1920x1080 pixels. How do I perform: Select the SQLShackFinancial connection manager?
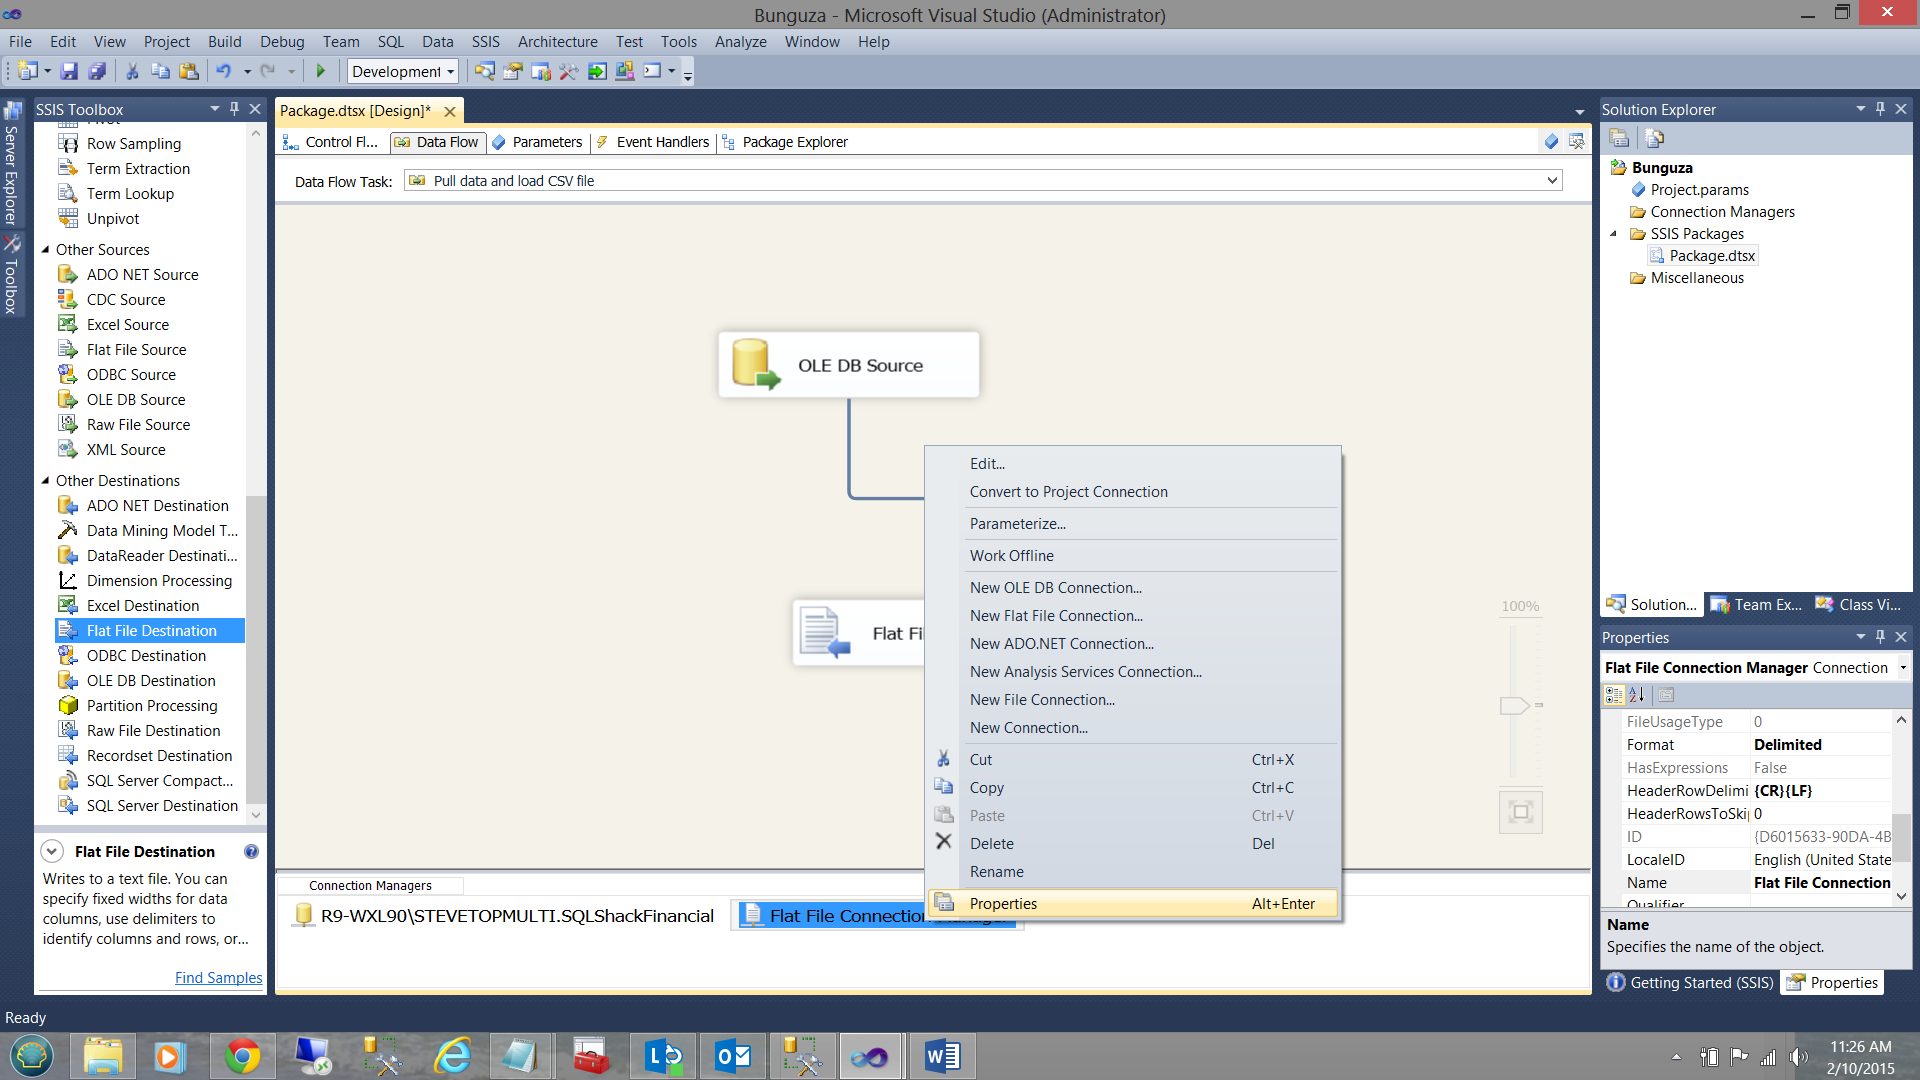pos(516,916)
